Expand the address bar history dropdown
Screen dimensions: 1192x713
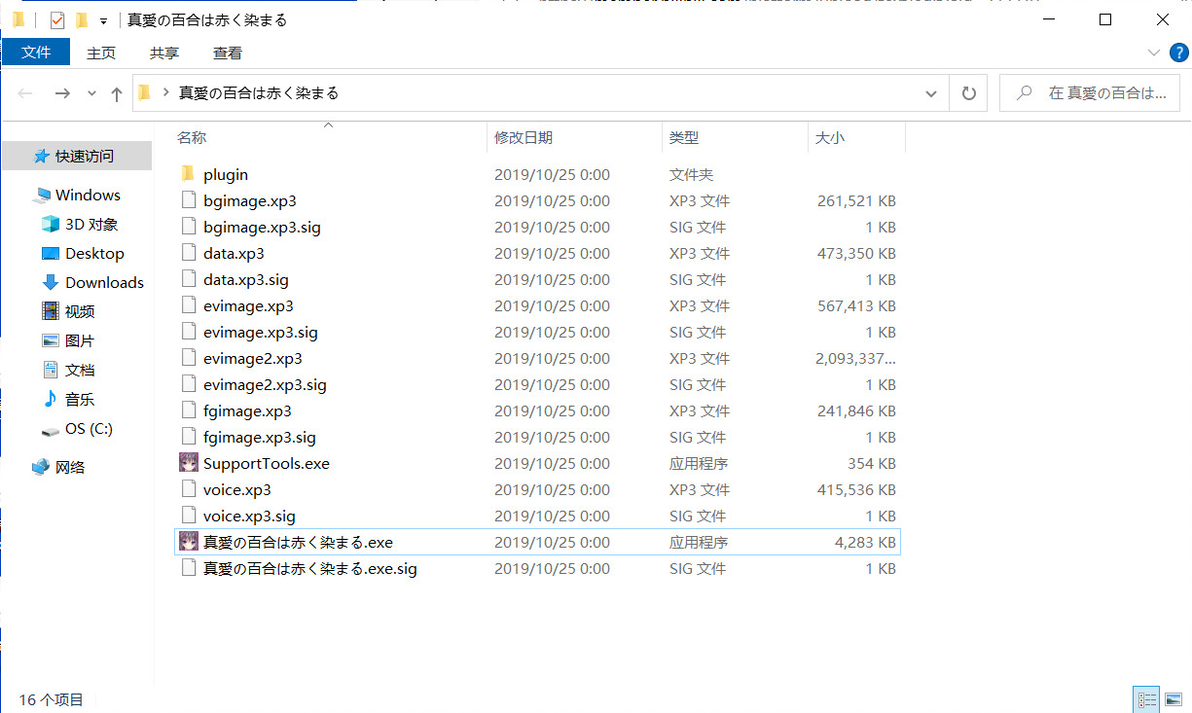pos(930,93)
